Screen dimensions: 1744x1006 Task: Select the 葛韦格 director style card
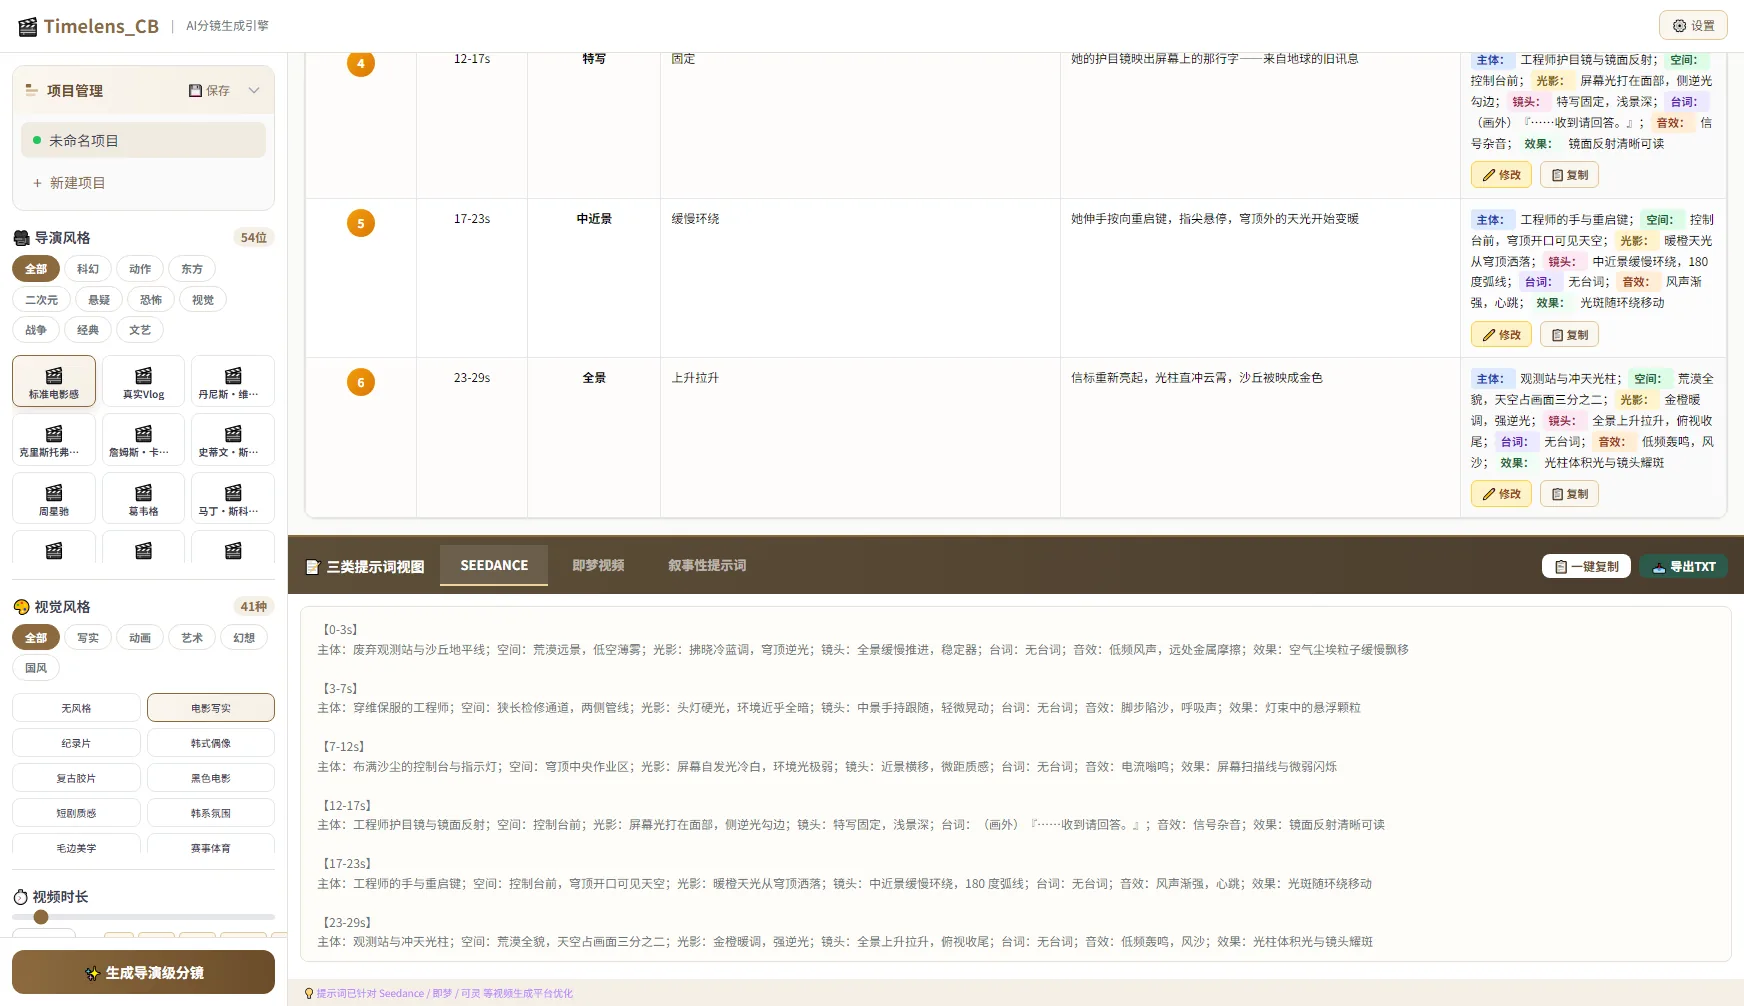[143, 498]
